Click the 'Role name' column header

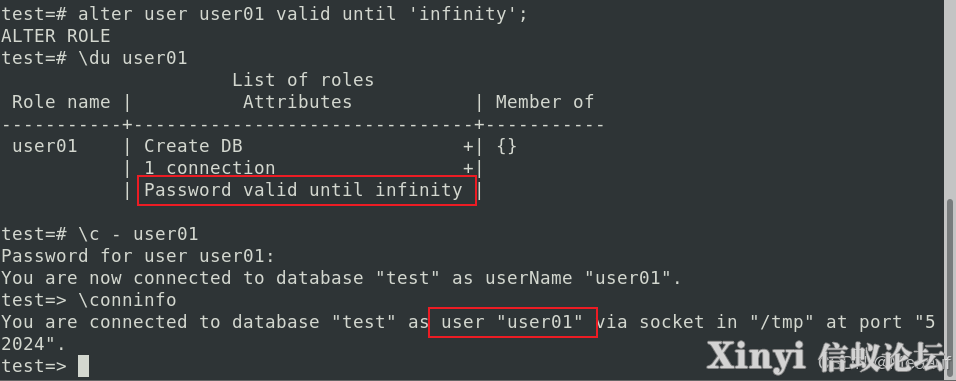click(61, 102)
